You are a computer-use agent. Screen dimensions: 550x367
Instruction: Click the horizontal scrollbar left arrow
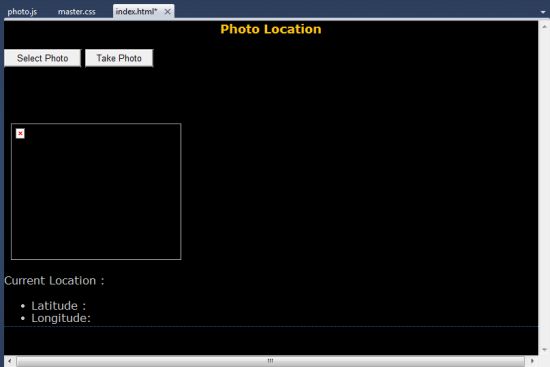point(10,361)
